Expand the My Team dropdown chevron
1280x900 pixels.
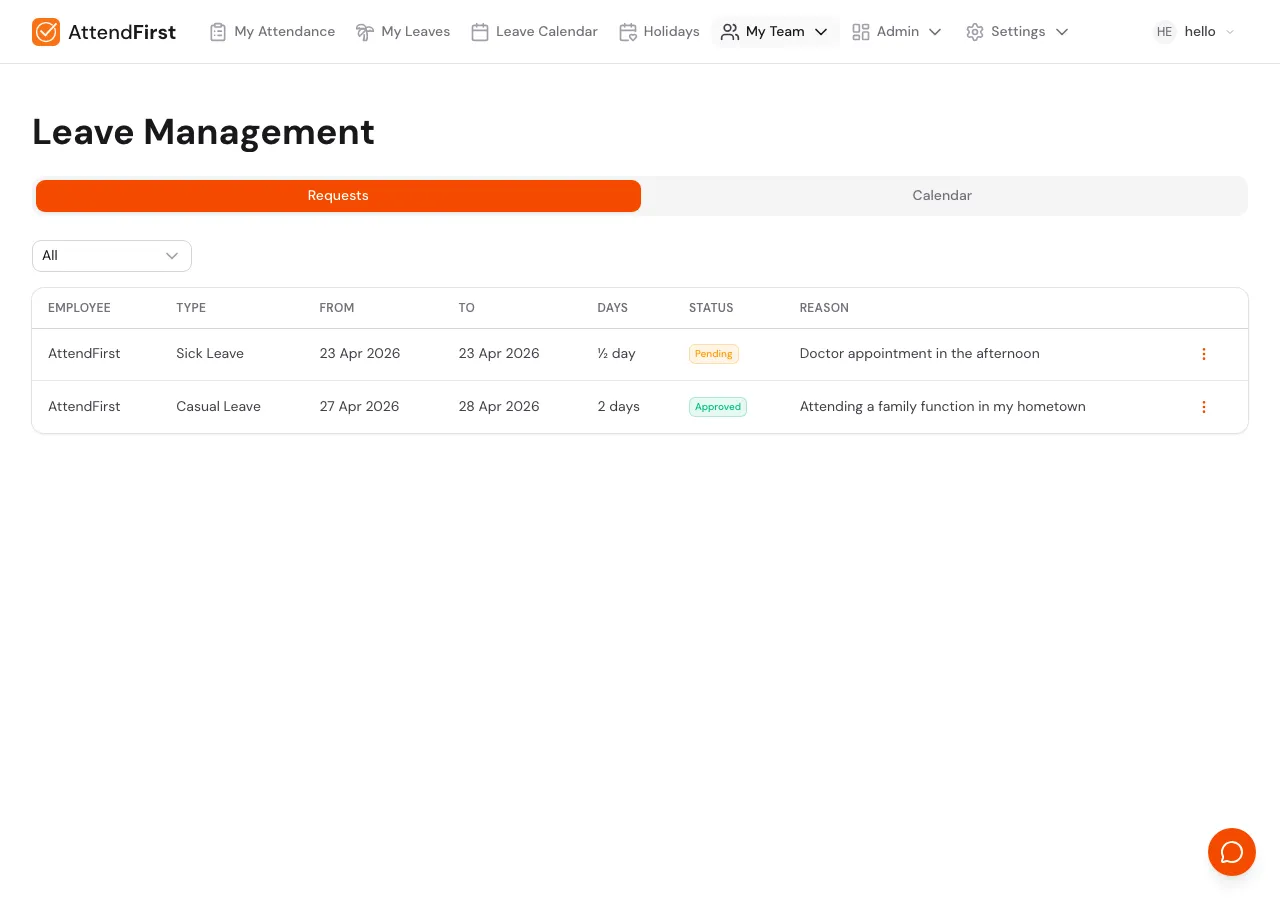[821, 32]
